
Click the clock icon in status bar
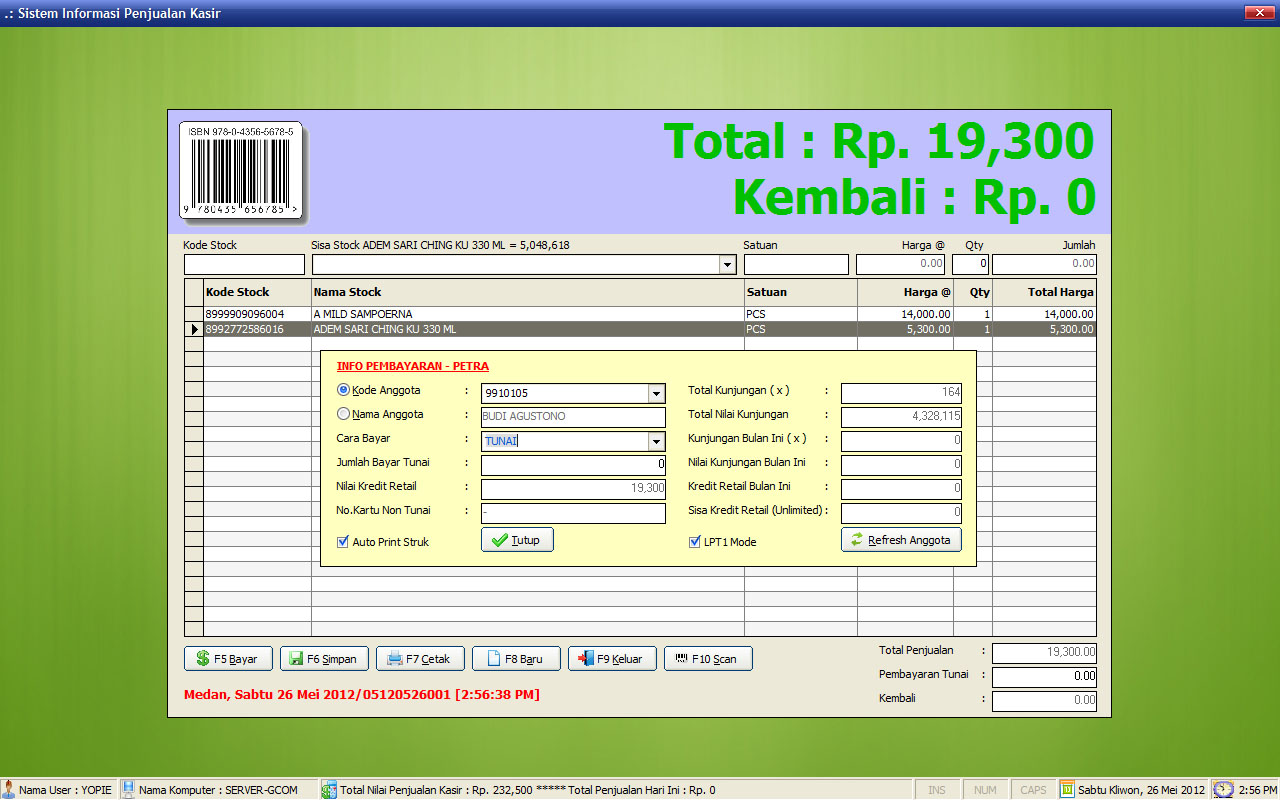pyautogui.click(x=1223, y=790)
